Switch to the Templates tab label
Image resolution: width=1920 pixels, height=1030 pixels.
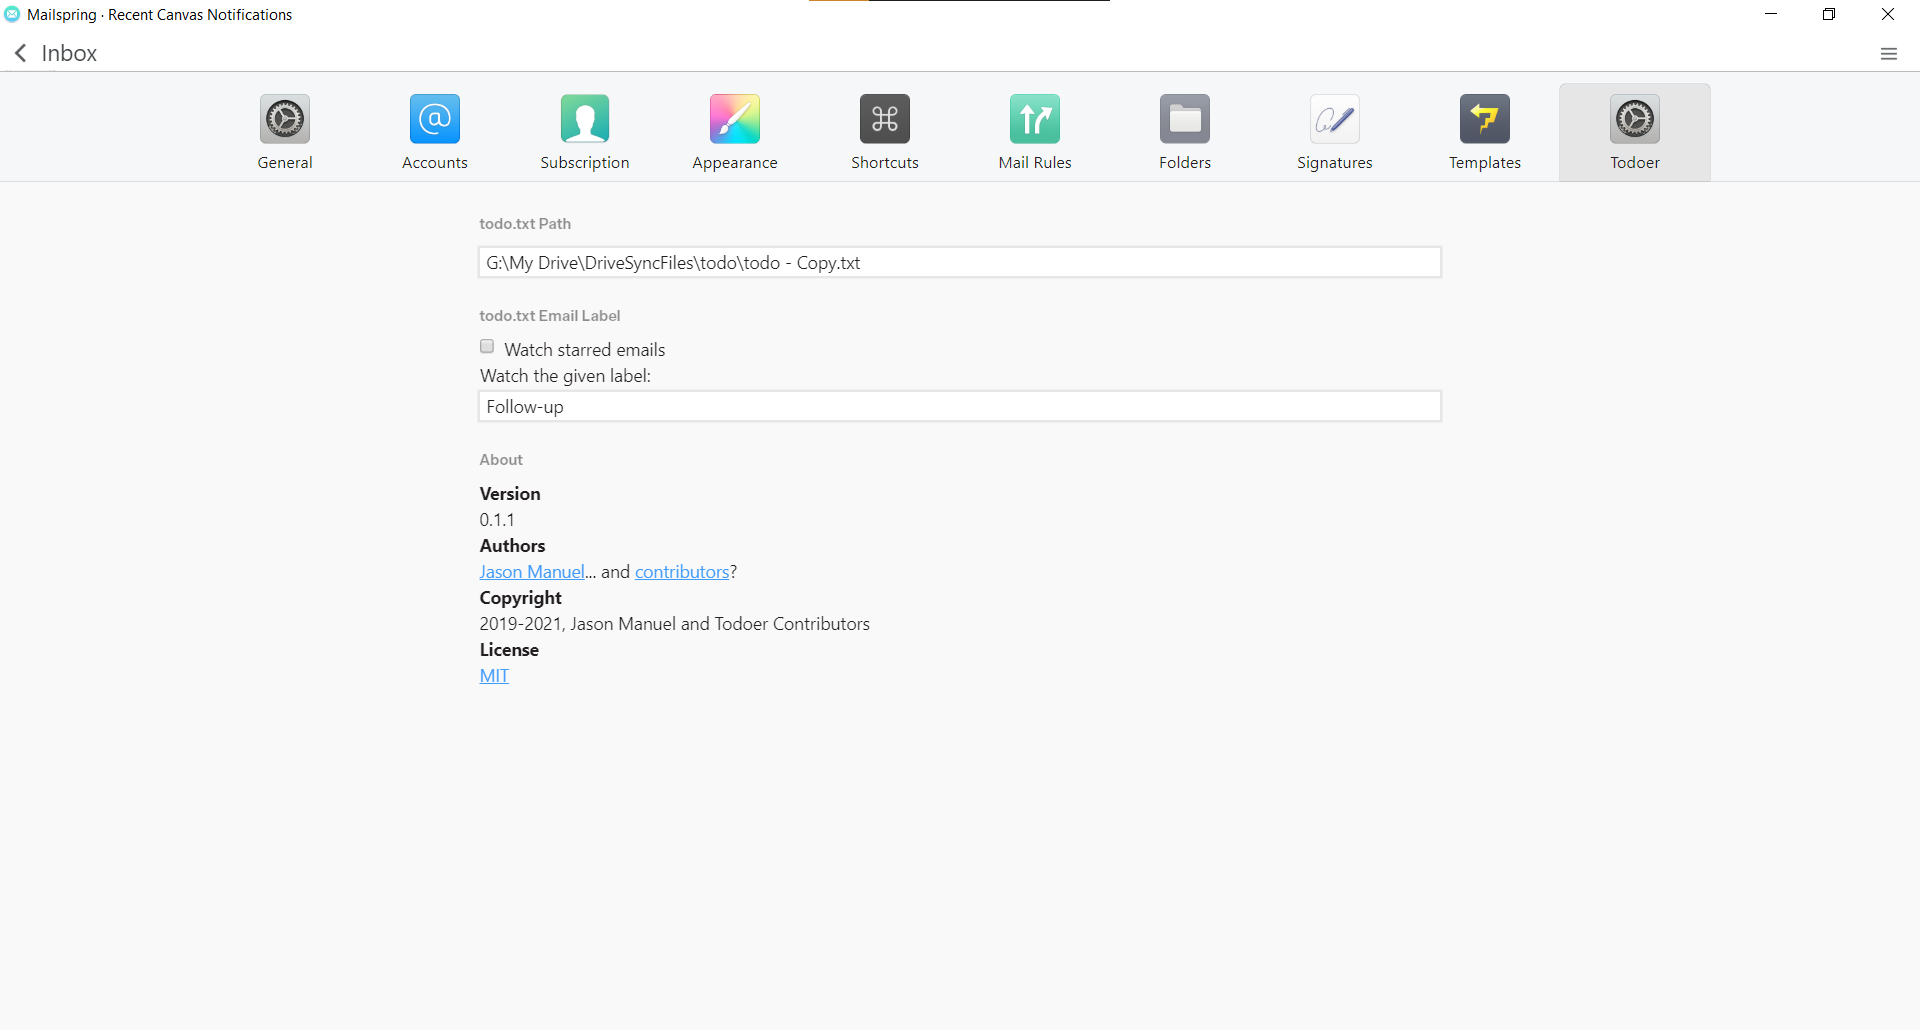1485,162
